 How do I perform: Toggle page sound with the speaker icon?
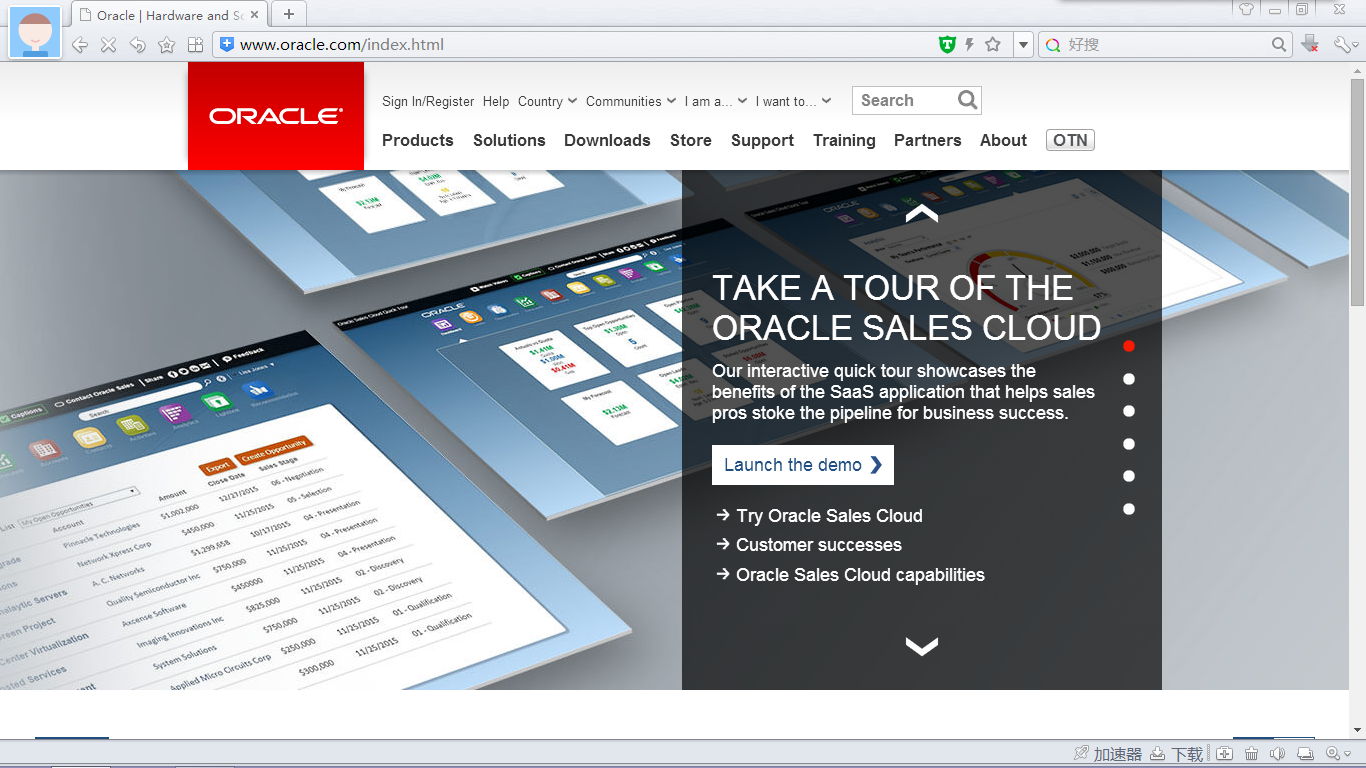(x=1277, y=754)
